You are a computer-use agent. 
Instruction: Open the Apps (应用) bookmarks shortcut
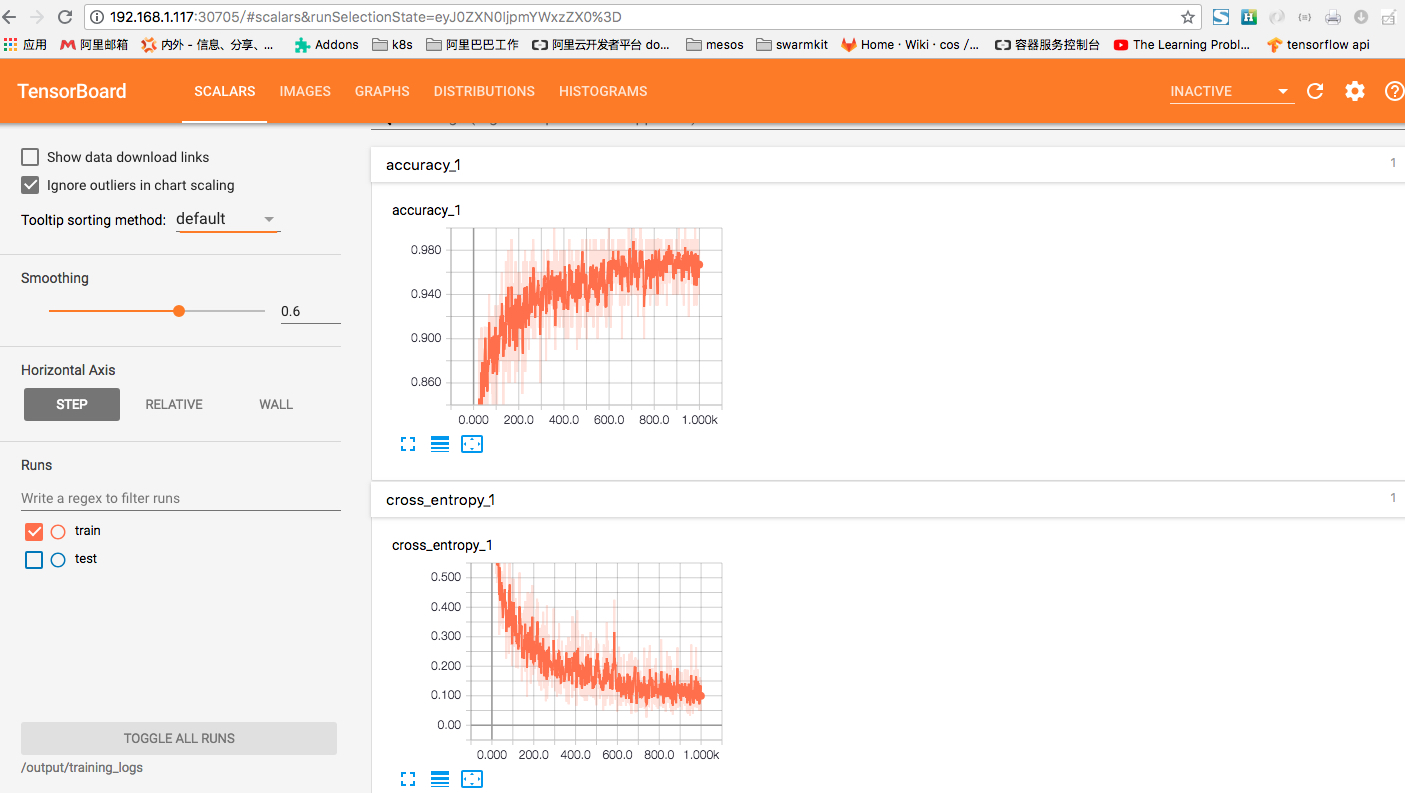(x=26, y=44)
